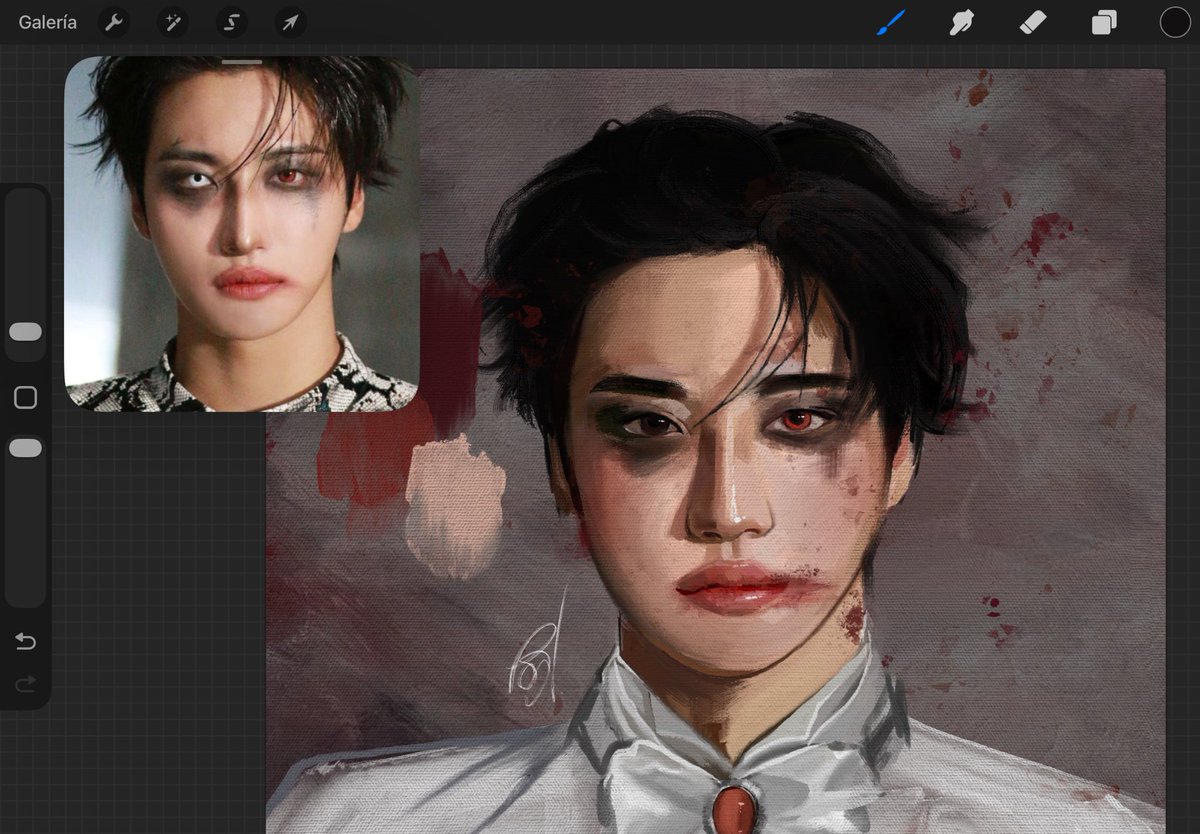Tap the brush size slider handle
Image resolution: width=1200 pixels, height=834 pixels.
[25, 332]
